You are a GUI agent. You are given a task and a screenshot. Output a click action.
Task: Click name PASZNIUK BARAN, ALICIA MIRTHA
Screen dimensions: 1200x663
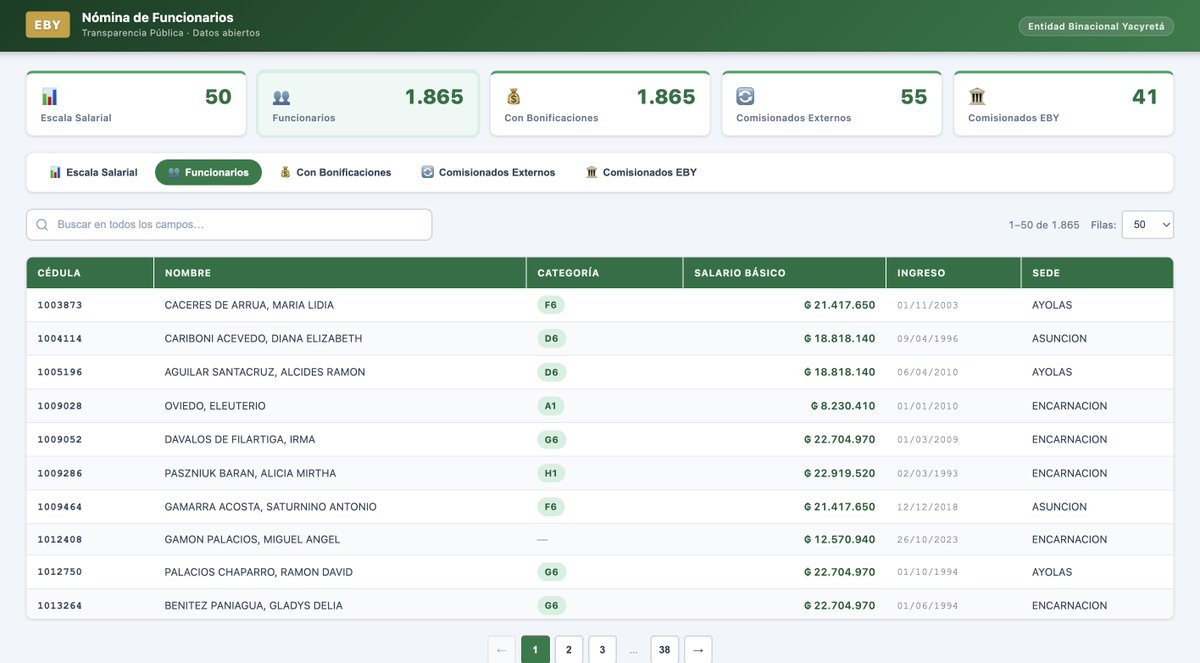coord(250,473)
